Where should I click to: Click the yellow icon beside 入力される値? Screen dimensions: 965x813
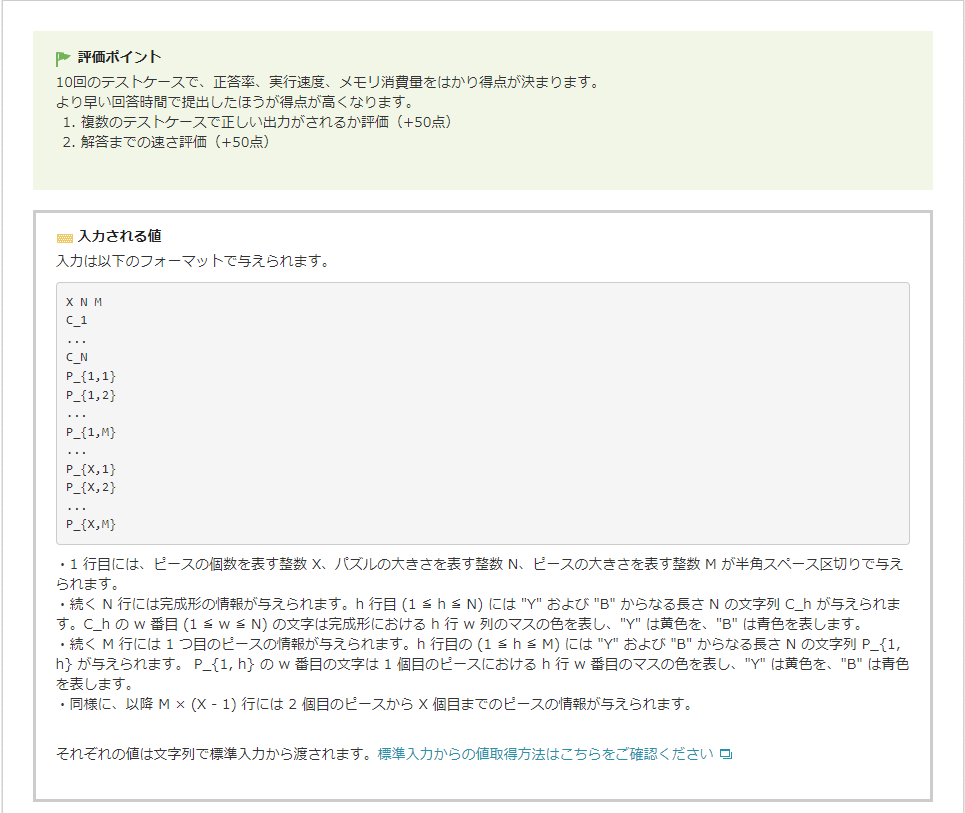click(x=65, y=238)
